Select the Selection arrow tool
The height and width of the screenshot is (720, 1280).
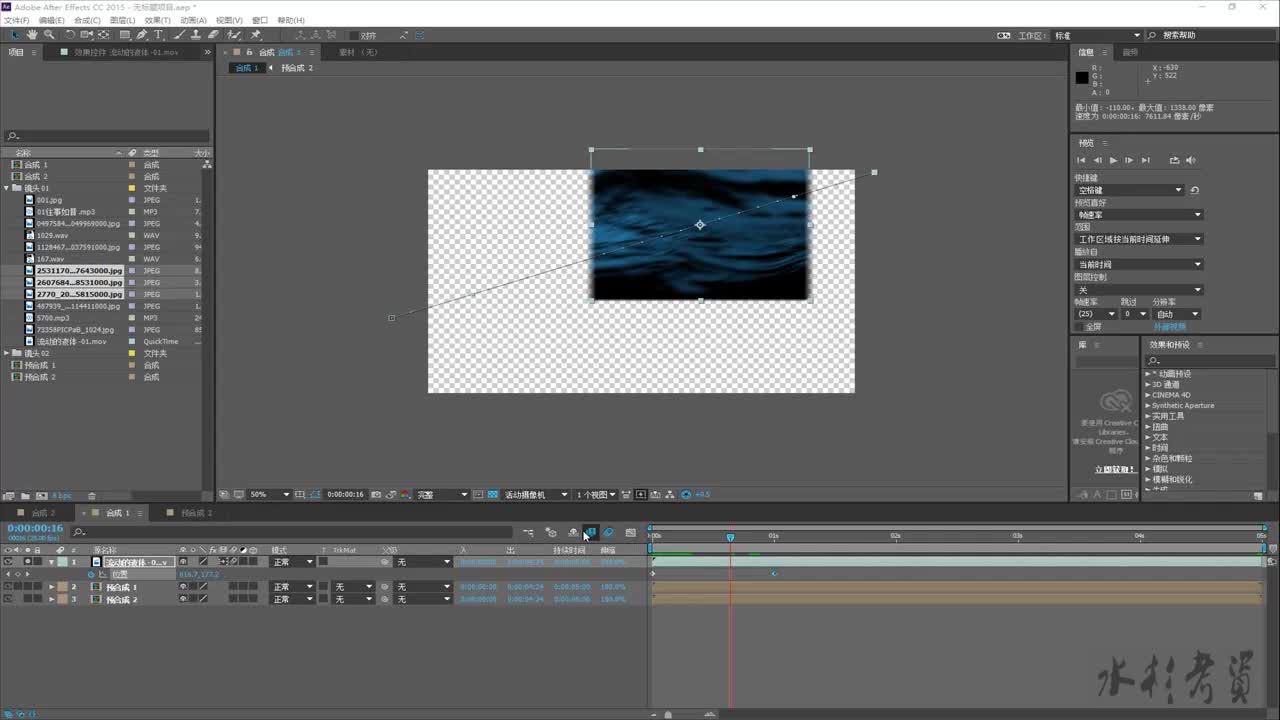[x=15, y=35]
